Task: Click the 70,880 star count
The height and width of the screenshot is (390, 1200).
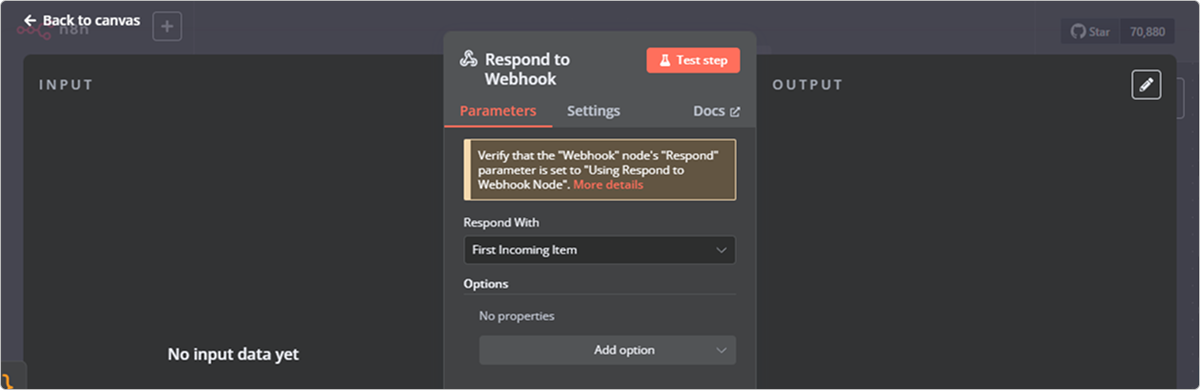Action: point(1147,32)
